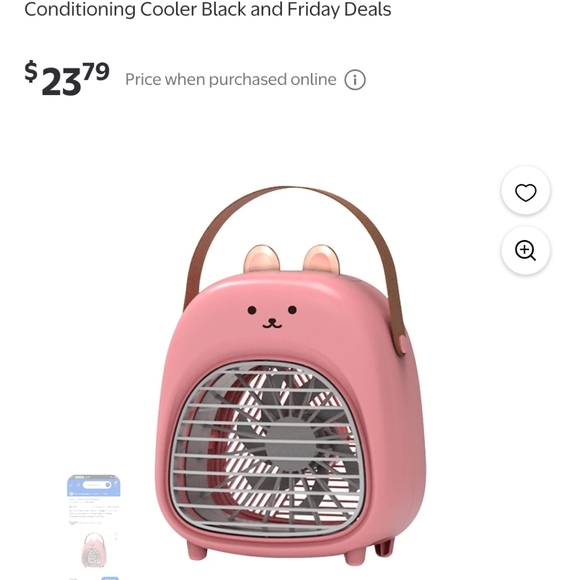This screenshot has height=580, width=580.
Task: Click the pink fan's grey front grille
Action: [x=267, y=448]
